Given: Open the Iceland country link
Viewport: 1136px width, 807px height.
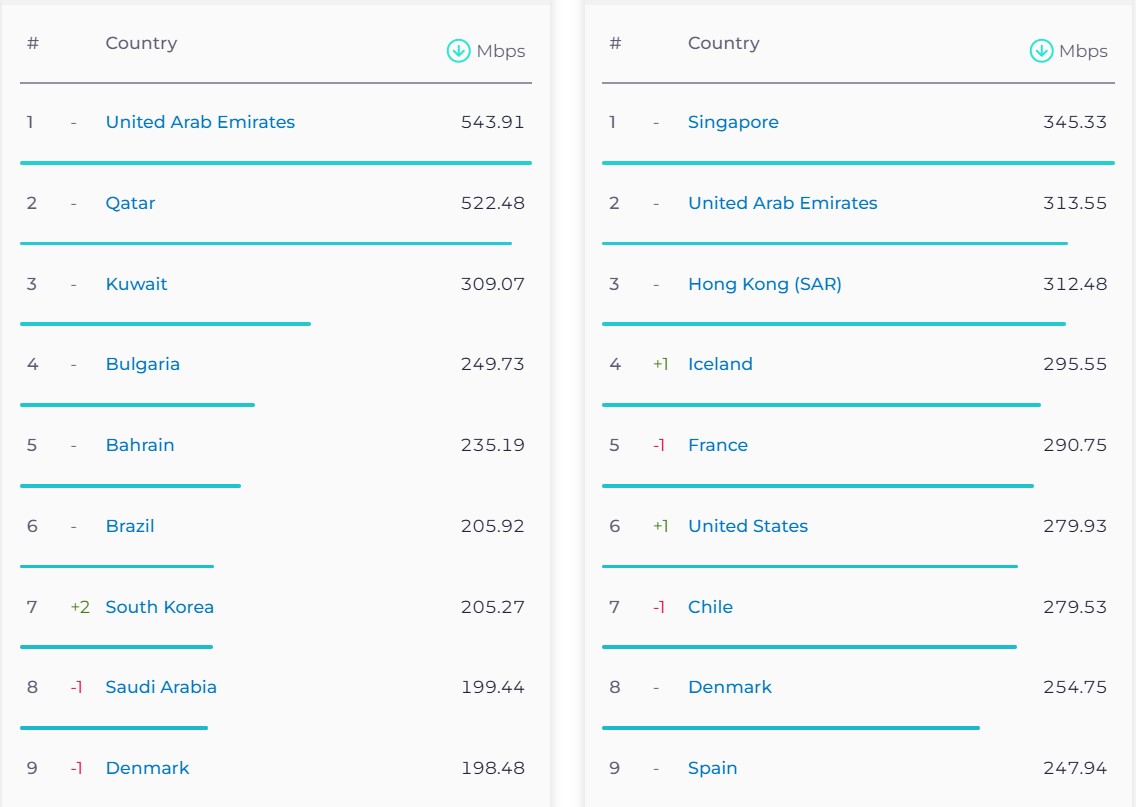Looking at the screenshot, I should coord(720,364).
